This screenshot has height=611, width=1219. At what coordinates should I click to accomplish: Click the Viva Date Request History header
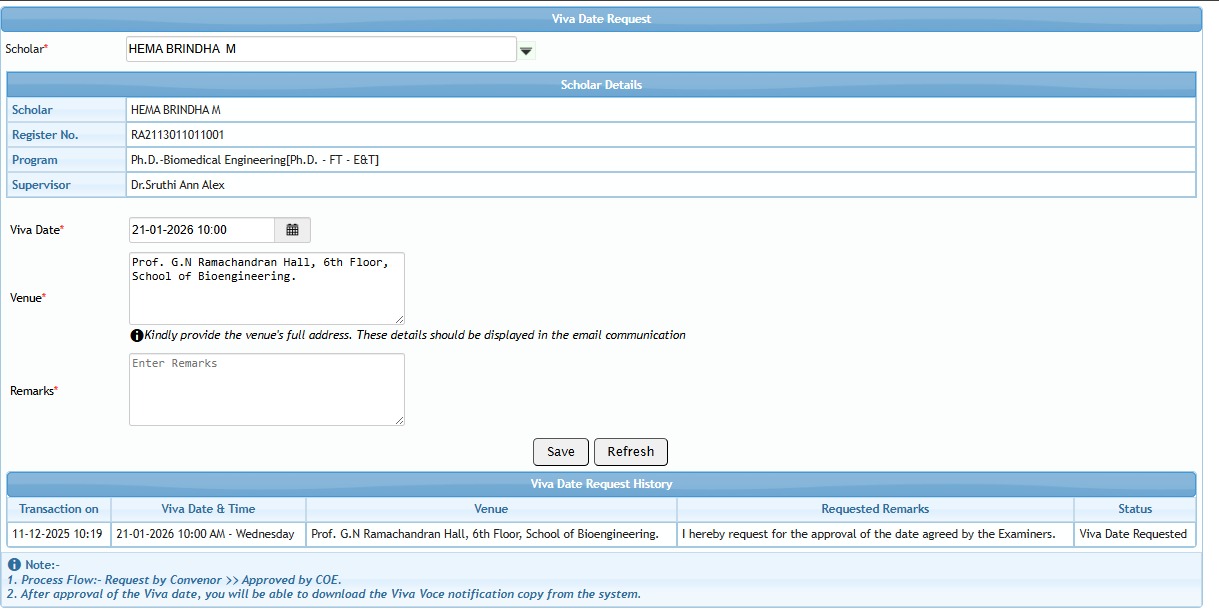[601, 484]
